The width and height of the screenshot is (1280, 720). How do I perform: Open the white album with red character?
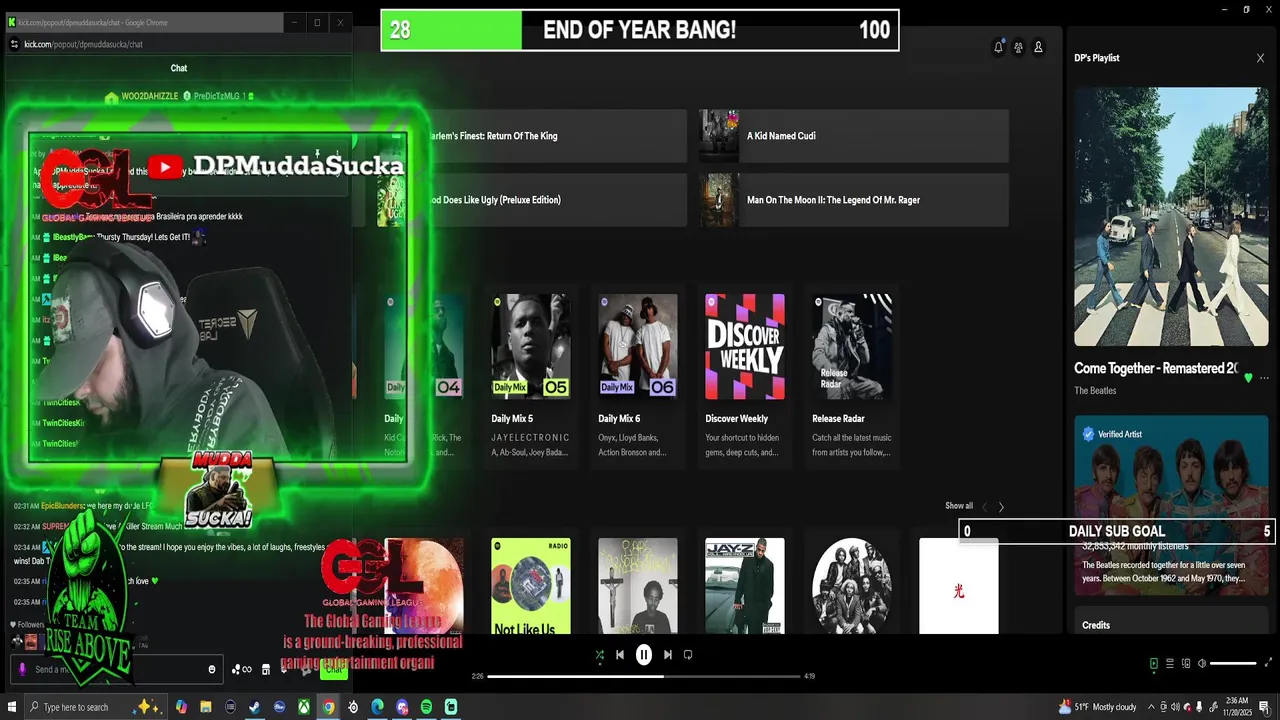(959, 586)
